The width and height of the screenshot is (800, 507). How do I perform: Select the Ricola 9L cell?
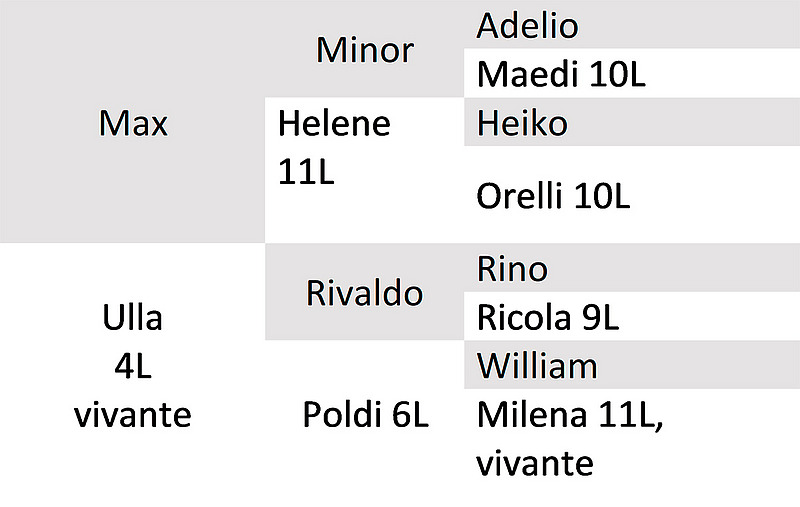tap(632, 316)
